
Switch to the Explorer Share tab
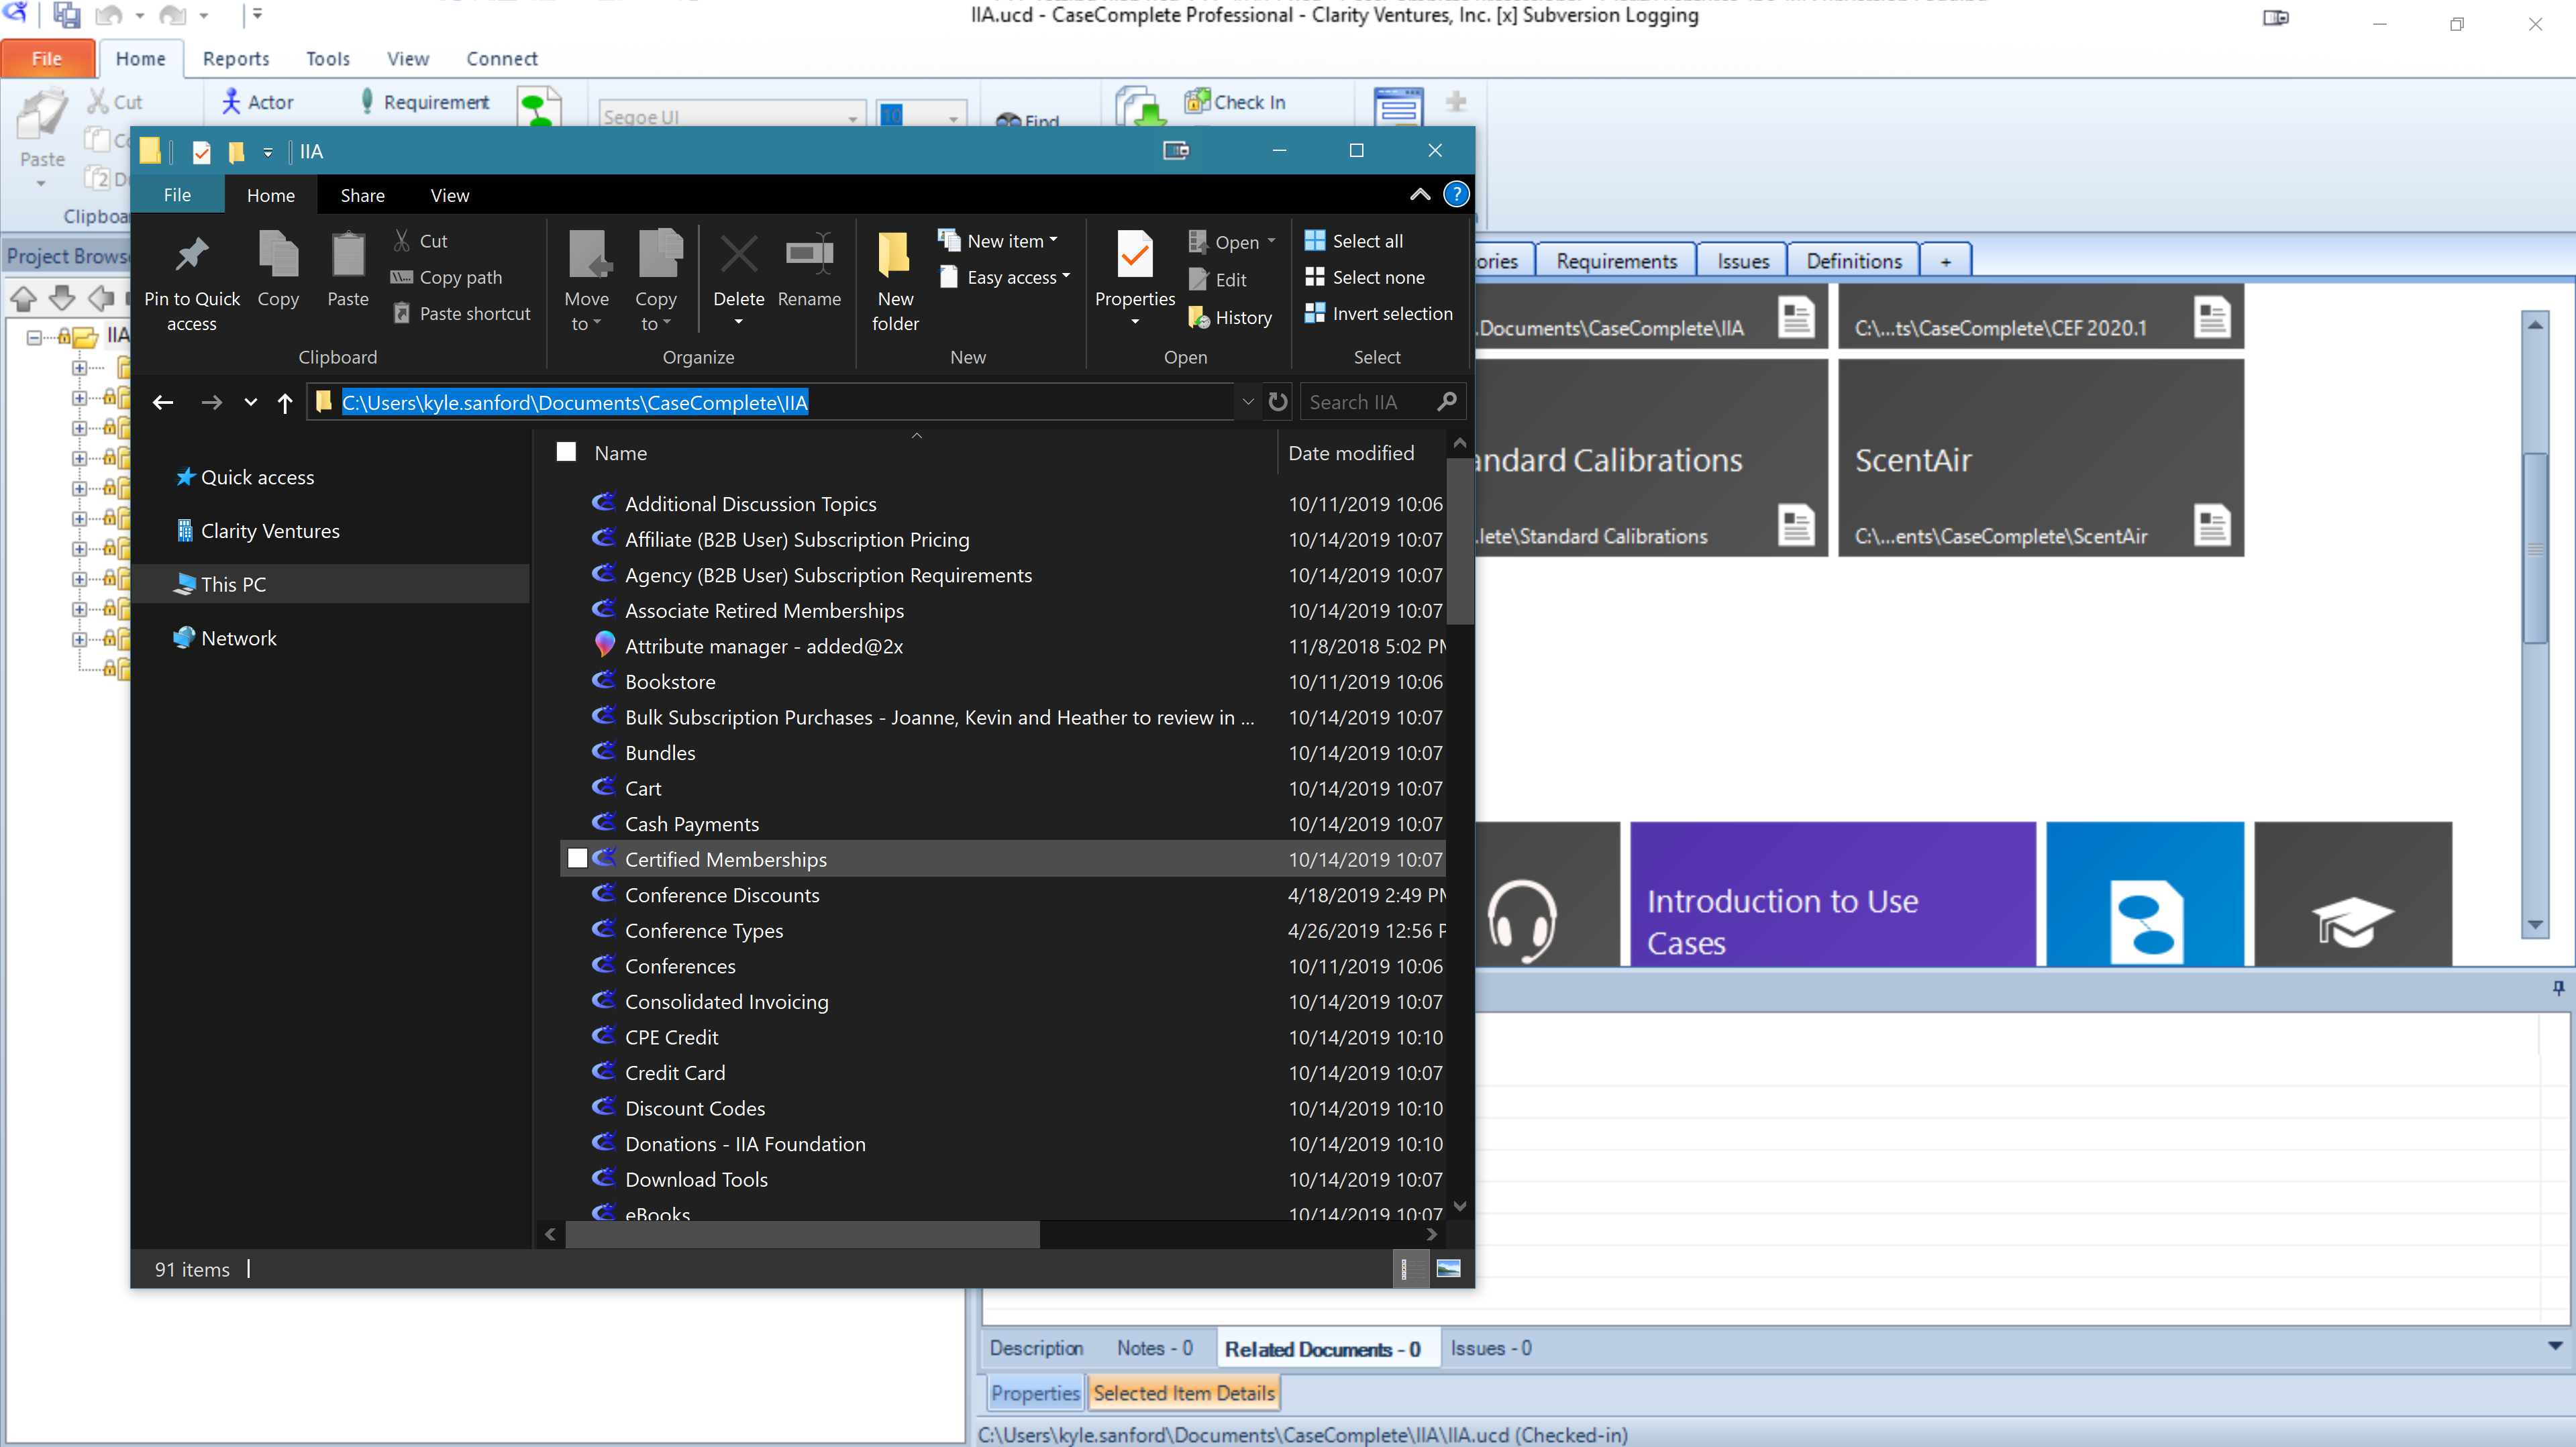pos(362,195)
